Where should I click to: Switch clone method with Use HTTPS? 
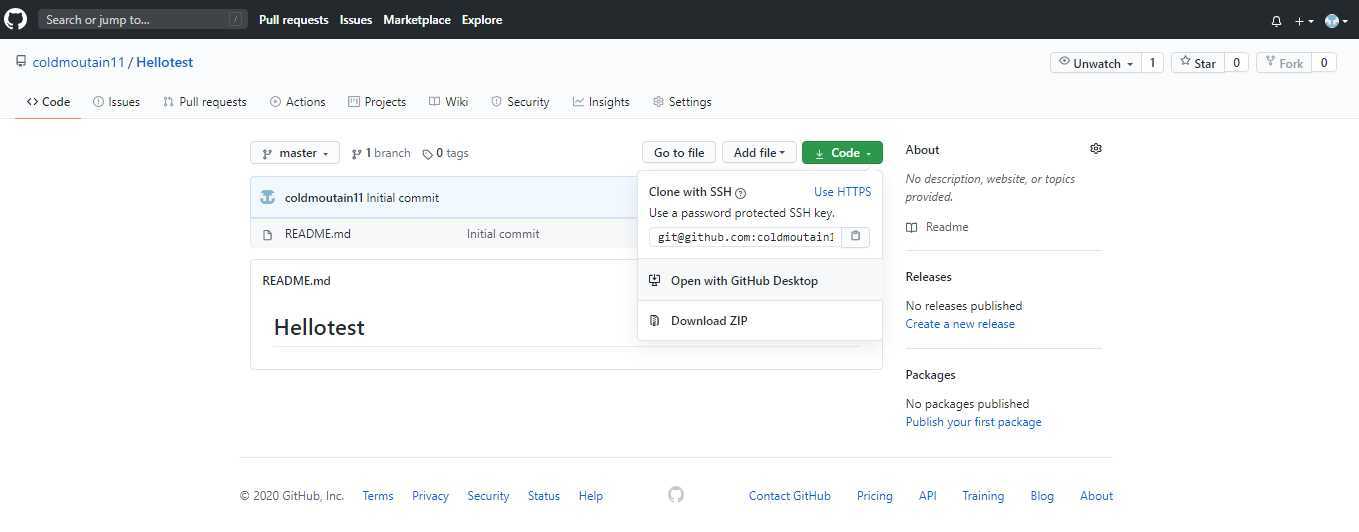[842, 192]
